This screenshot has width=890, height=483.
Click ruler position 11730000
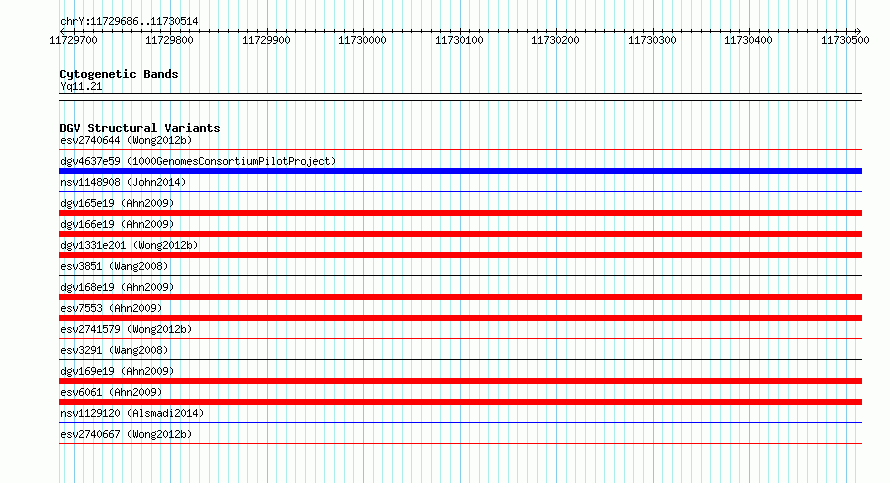point(362,40)
